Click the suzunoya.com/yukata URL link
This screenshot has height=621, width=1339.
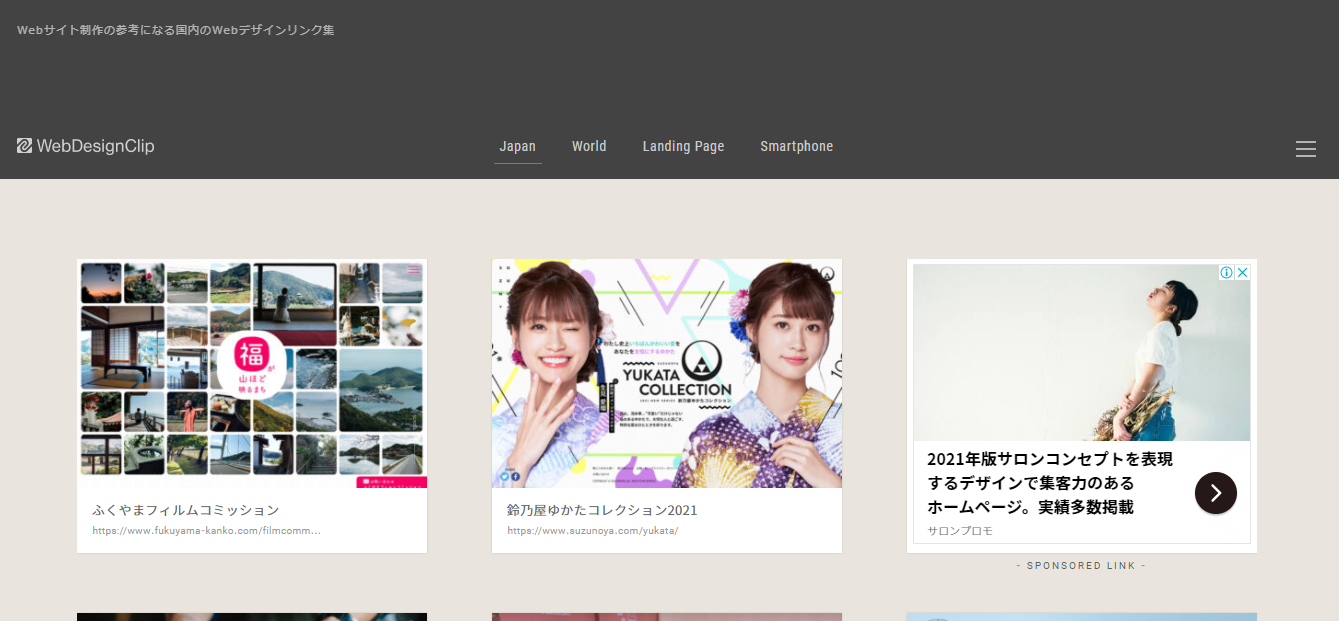[592, 531]
